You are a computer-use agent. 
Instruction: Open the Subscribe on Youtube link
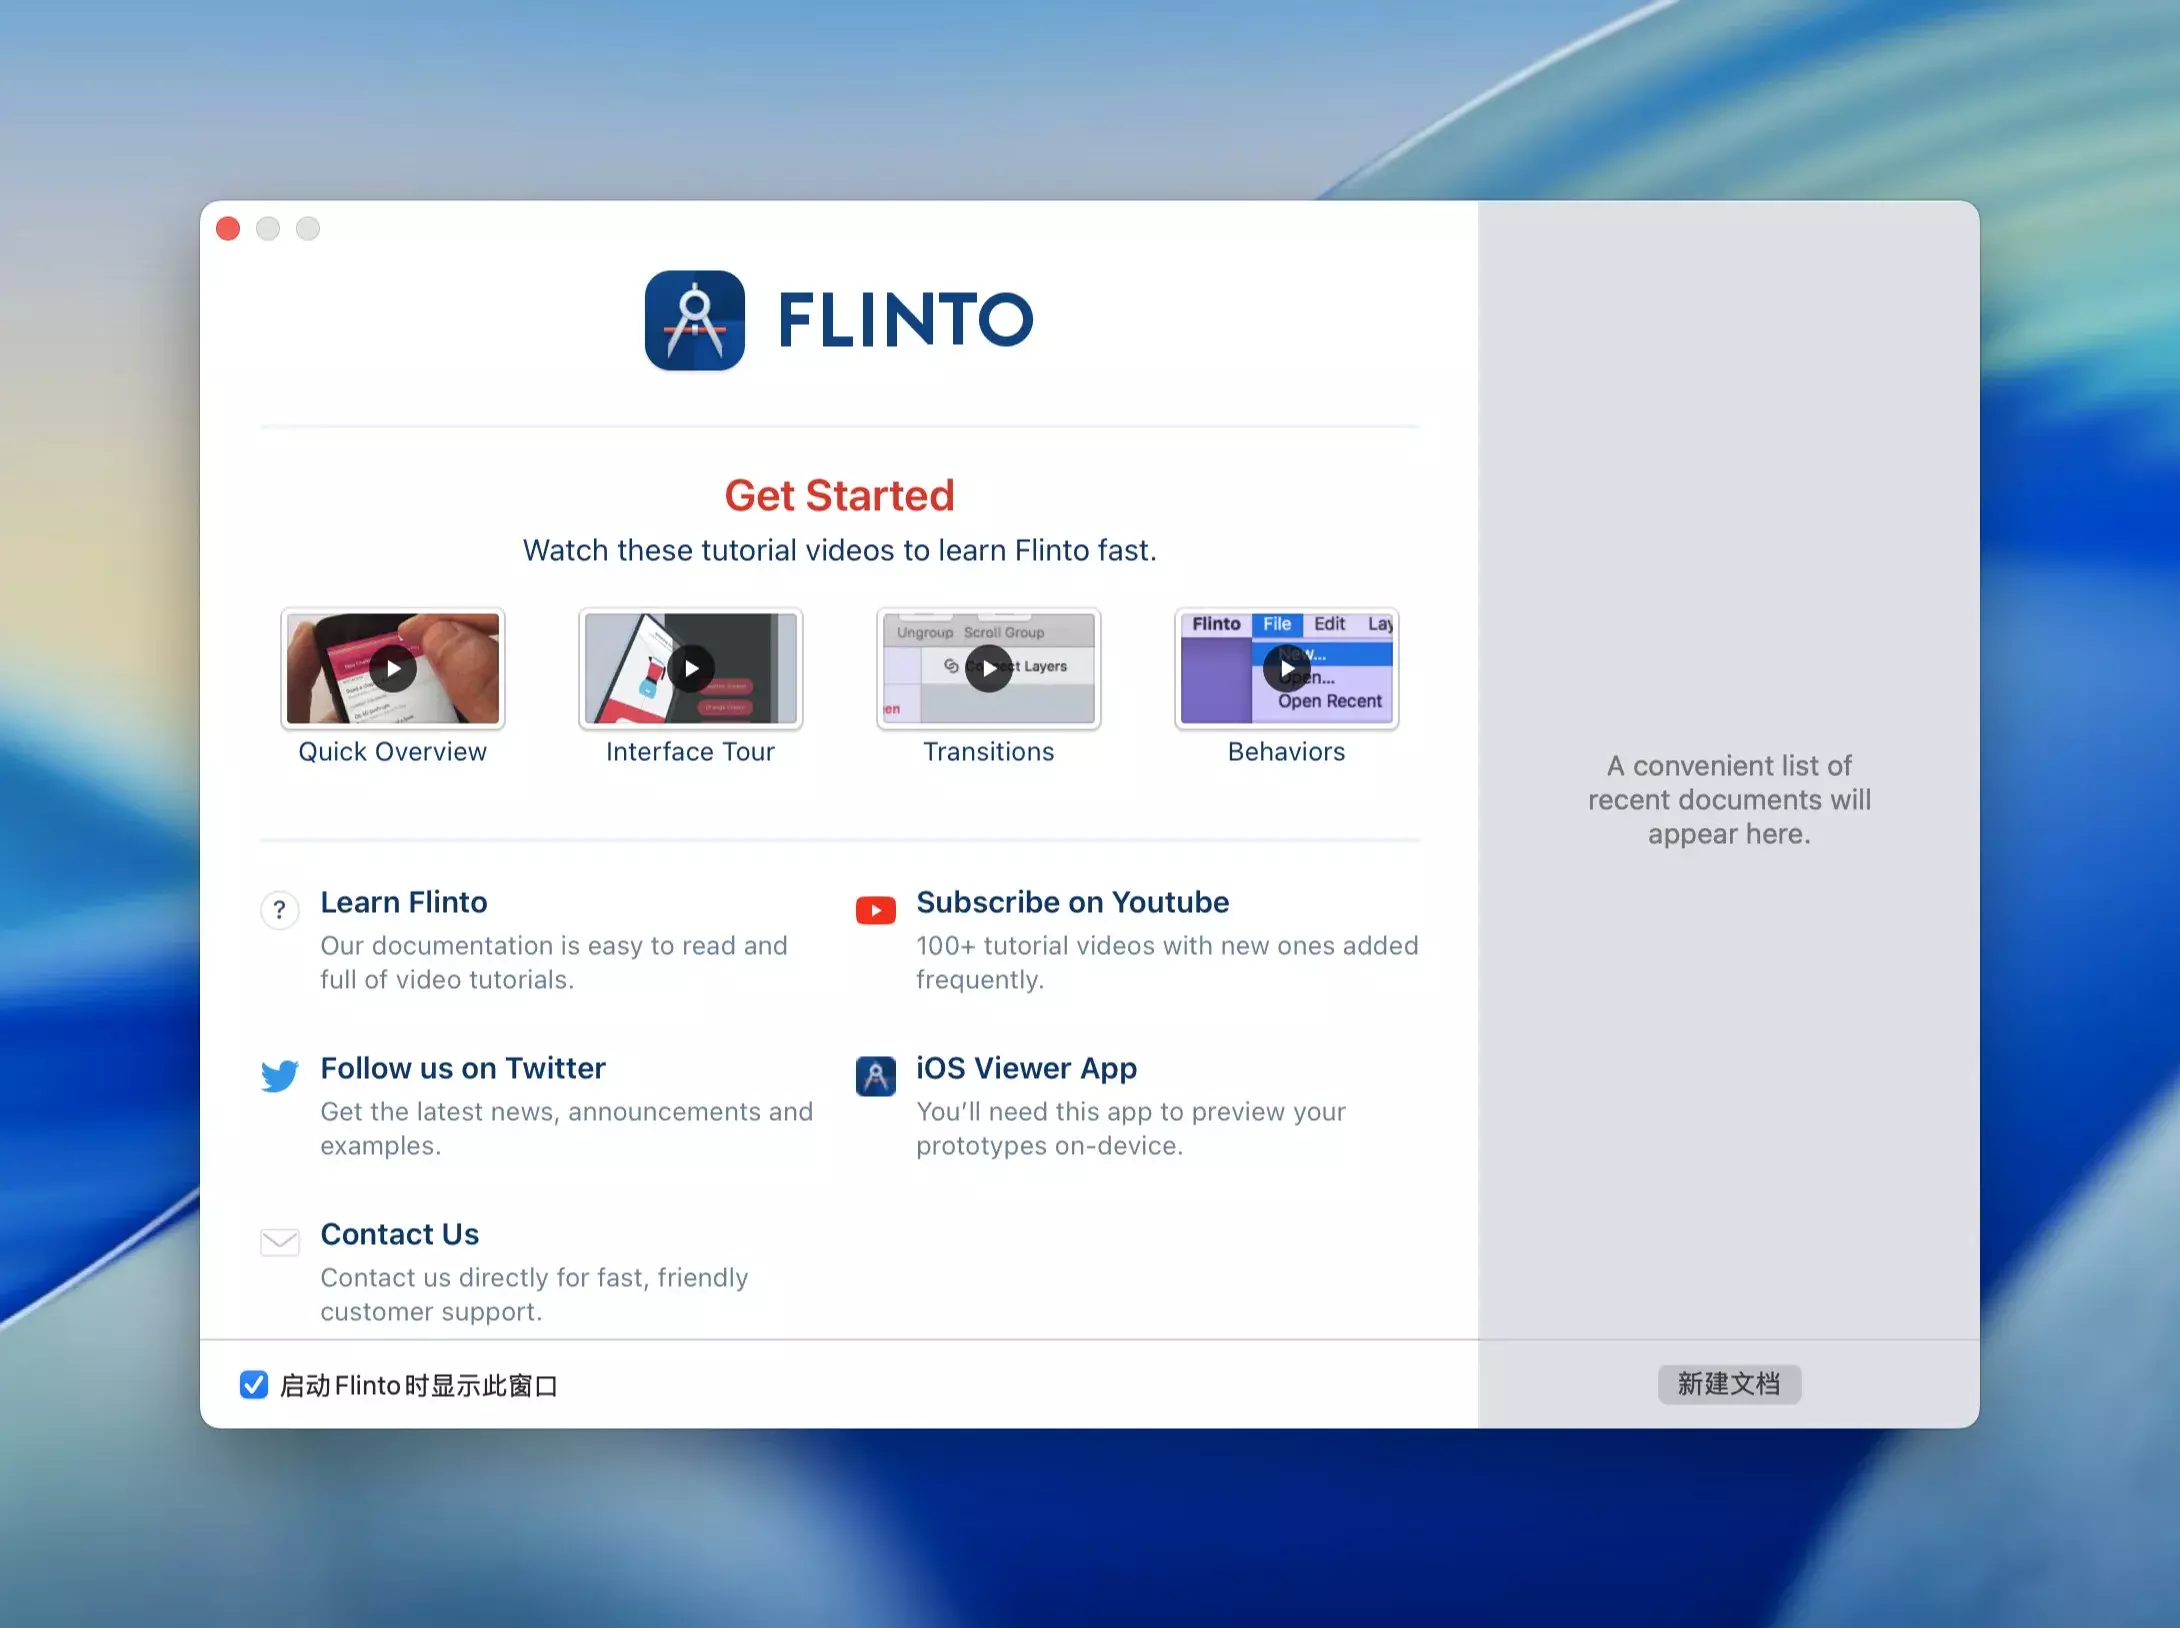(1072, 902)
